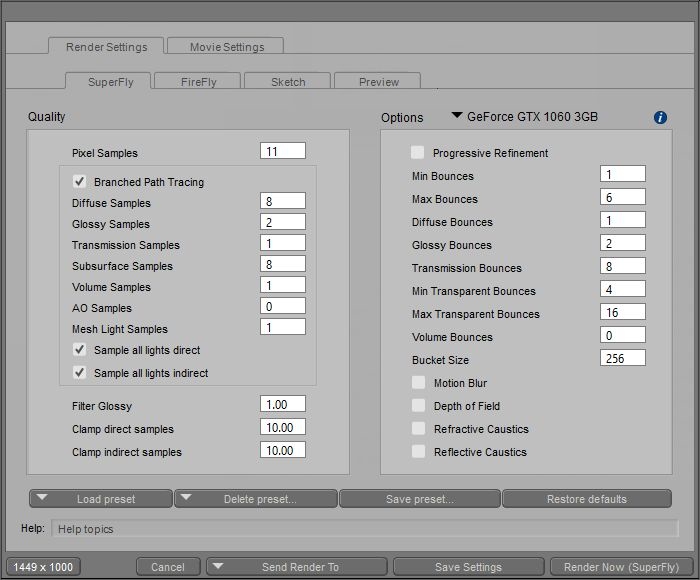Viewport: 700px width, 580px height.
Task: Click the Save Settings button
Action: [468, 567]
